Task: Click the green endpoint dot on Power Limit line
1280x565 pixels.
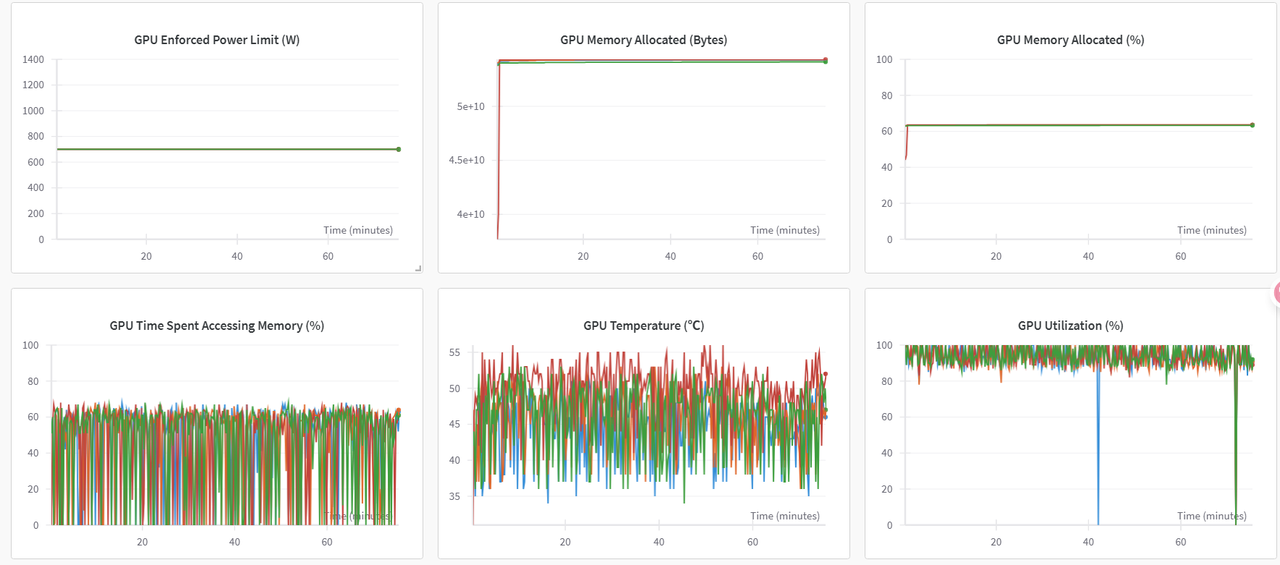Action: coord(398,149)
